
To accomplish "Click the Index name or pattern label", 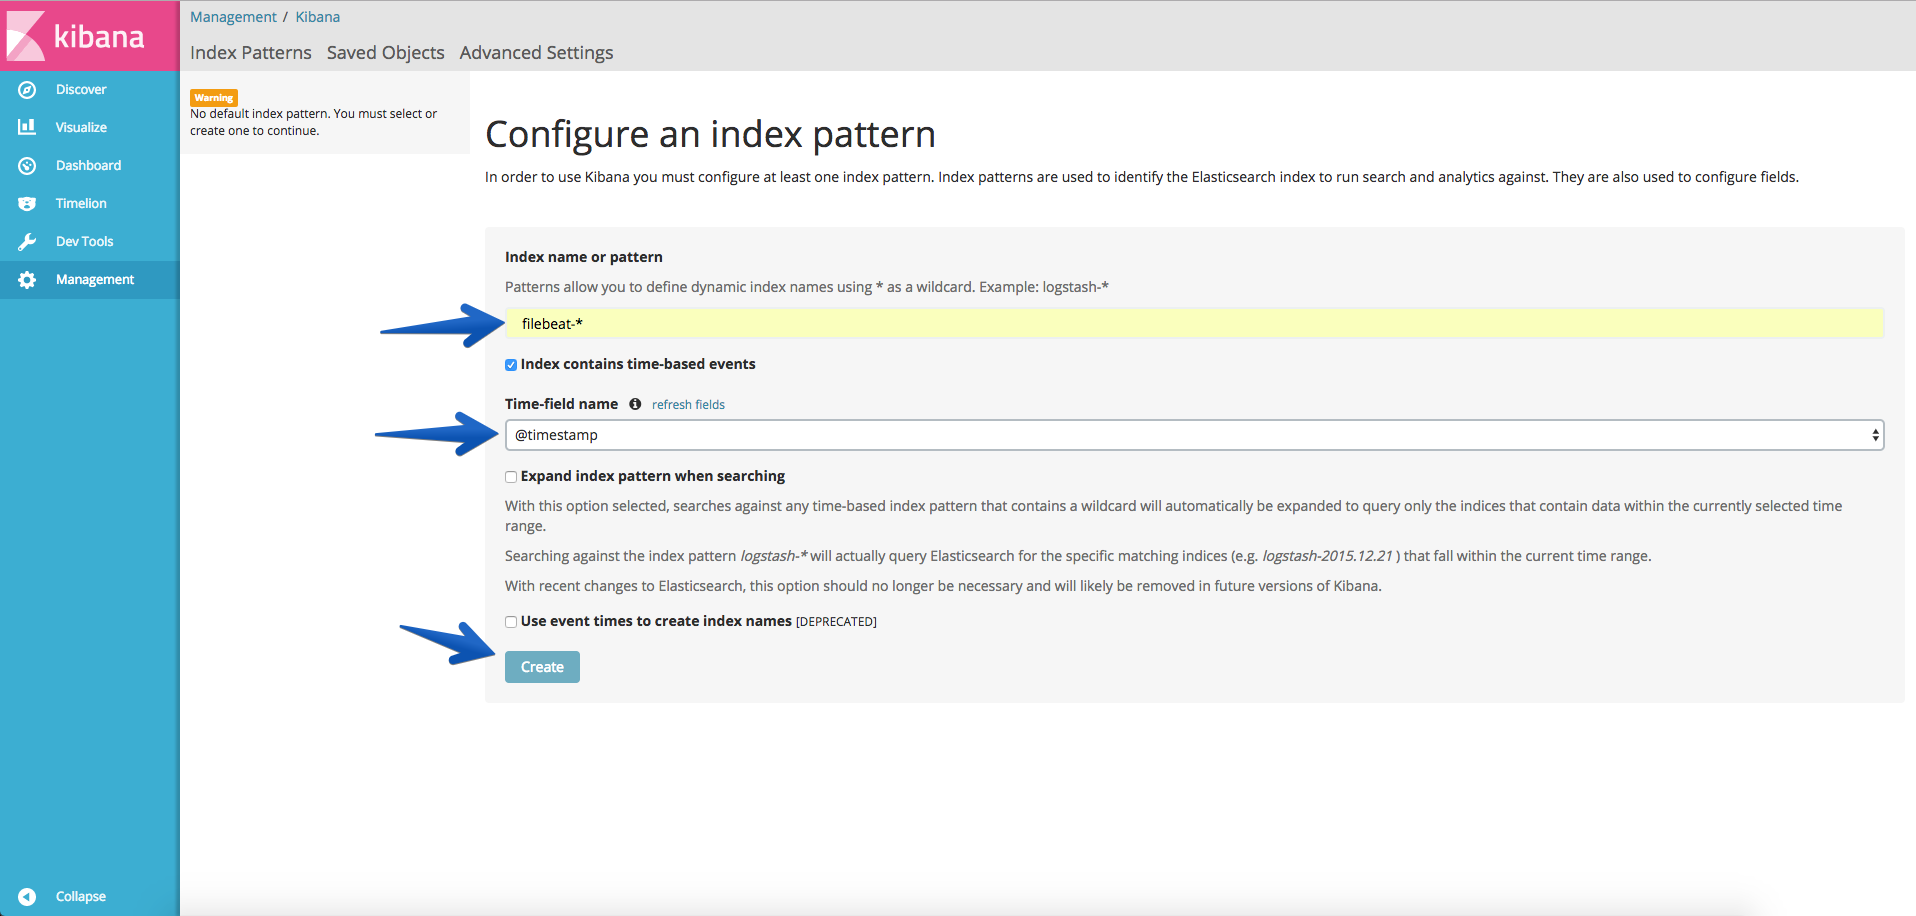I will pos(584,257).
